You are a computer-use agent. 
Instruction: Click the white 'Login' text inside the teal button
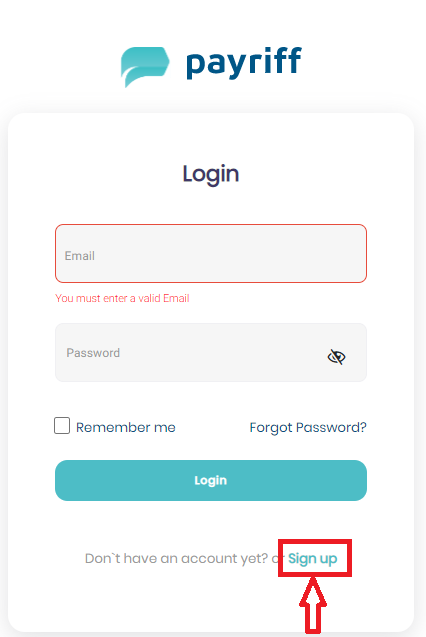211,480
